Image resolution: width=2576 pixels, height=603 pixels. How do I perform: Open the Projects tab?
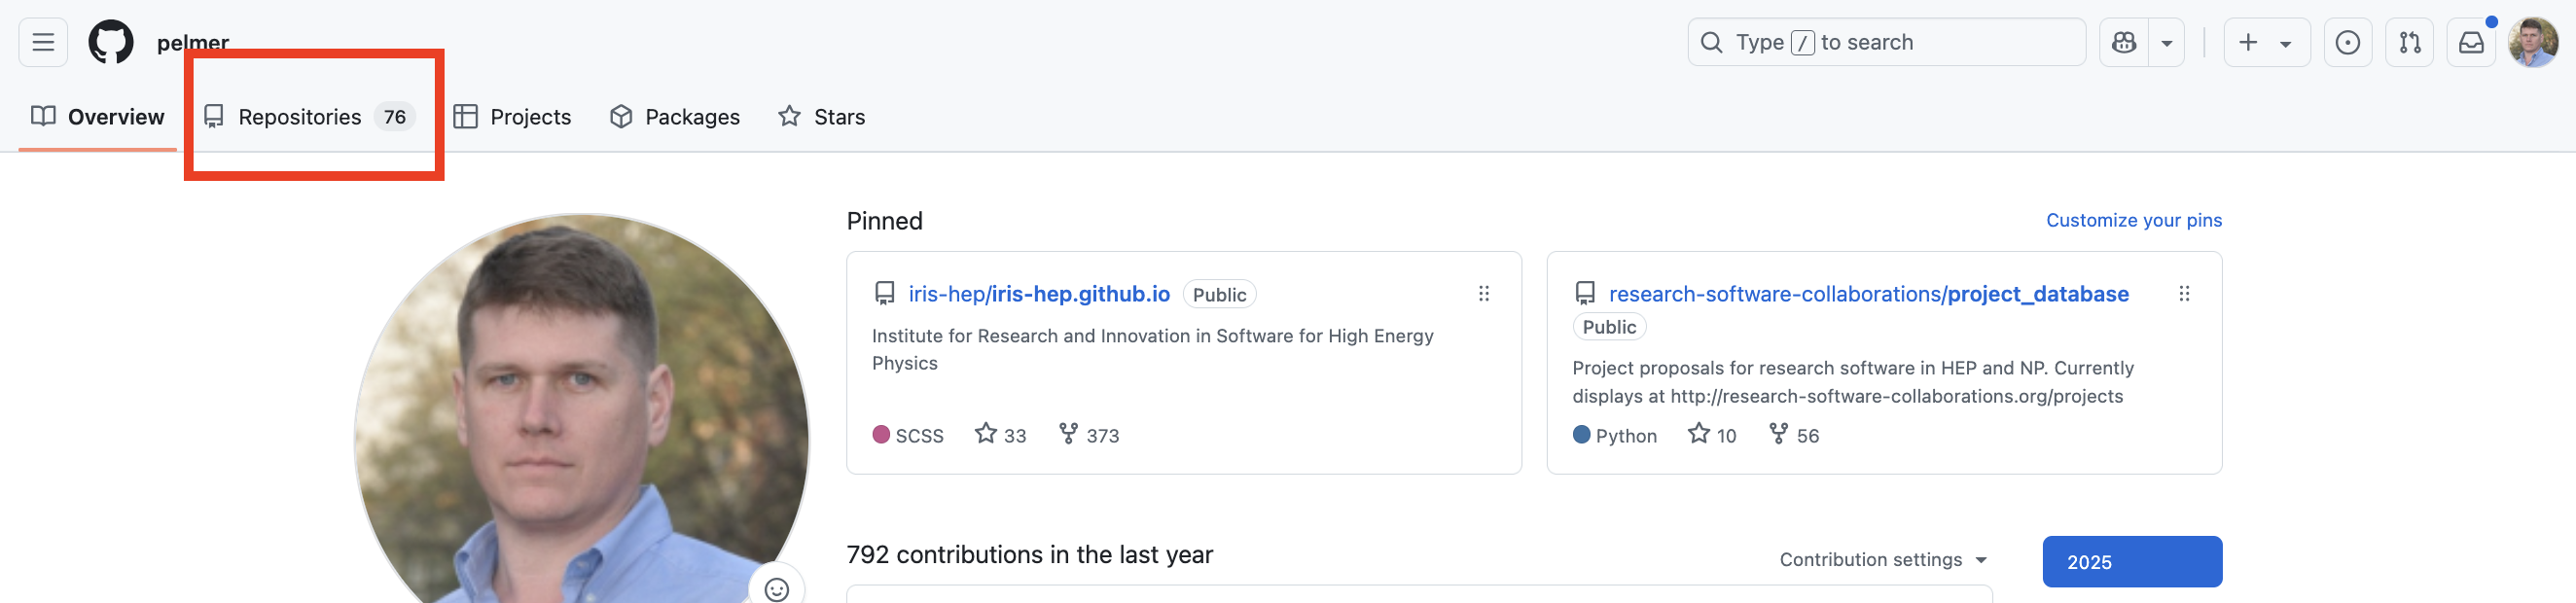tap(512, 117)
